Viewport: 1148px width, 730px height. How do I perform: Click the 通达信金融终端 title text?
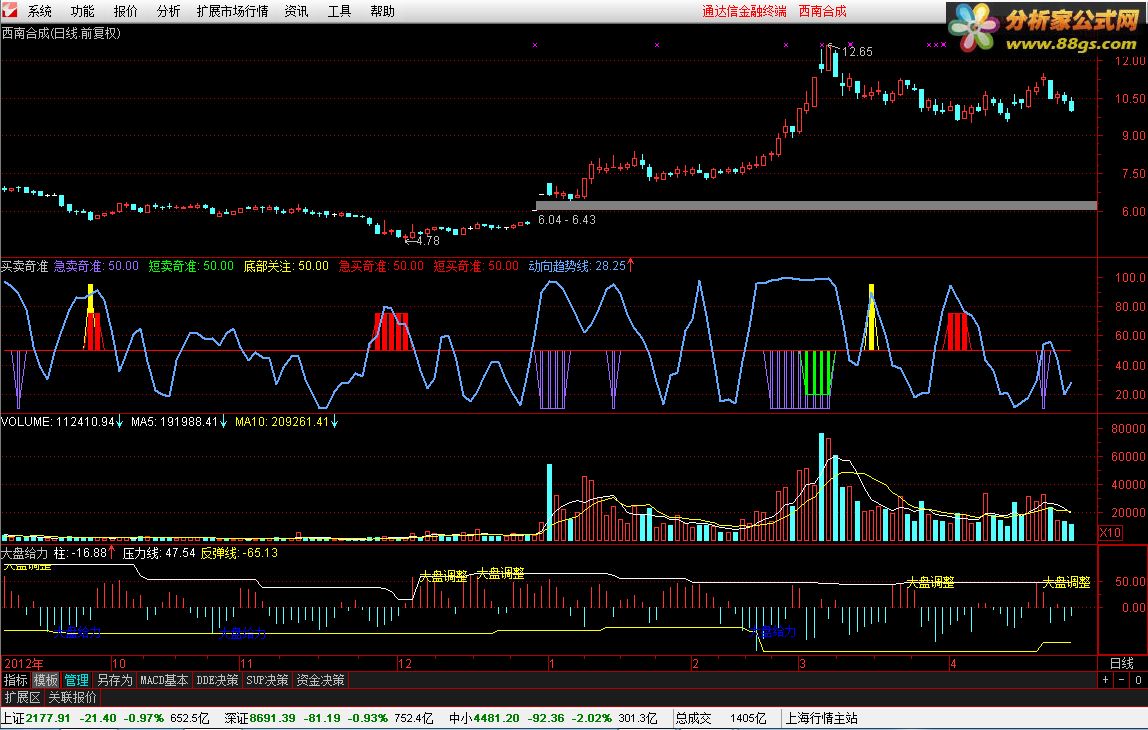(744, 11)
